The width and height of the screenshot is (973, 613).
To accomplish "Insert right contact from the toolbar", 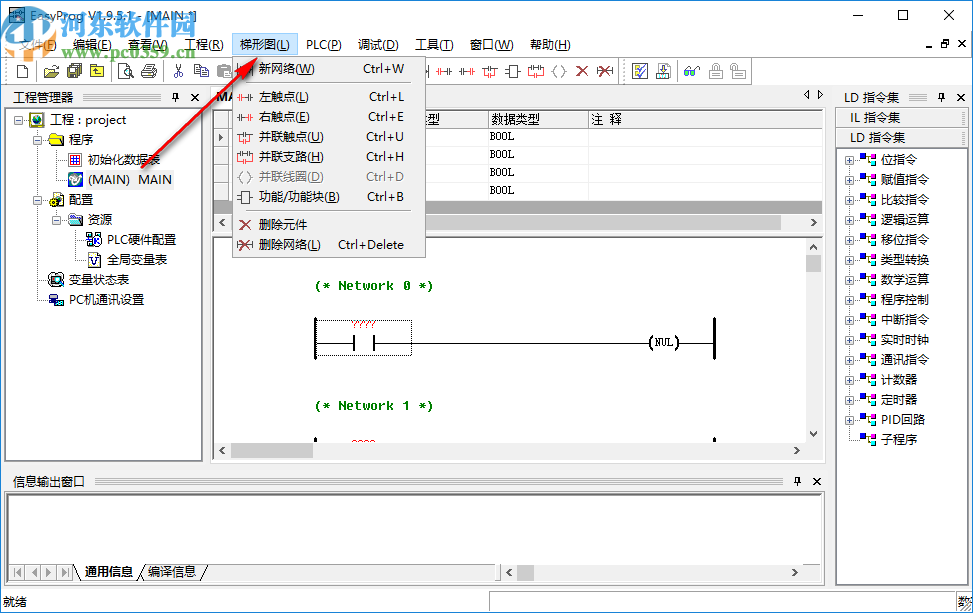I will click(x=467, y=71).
